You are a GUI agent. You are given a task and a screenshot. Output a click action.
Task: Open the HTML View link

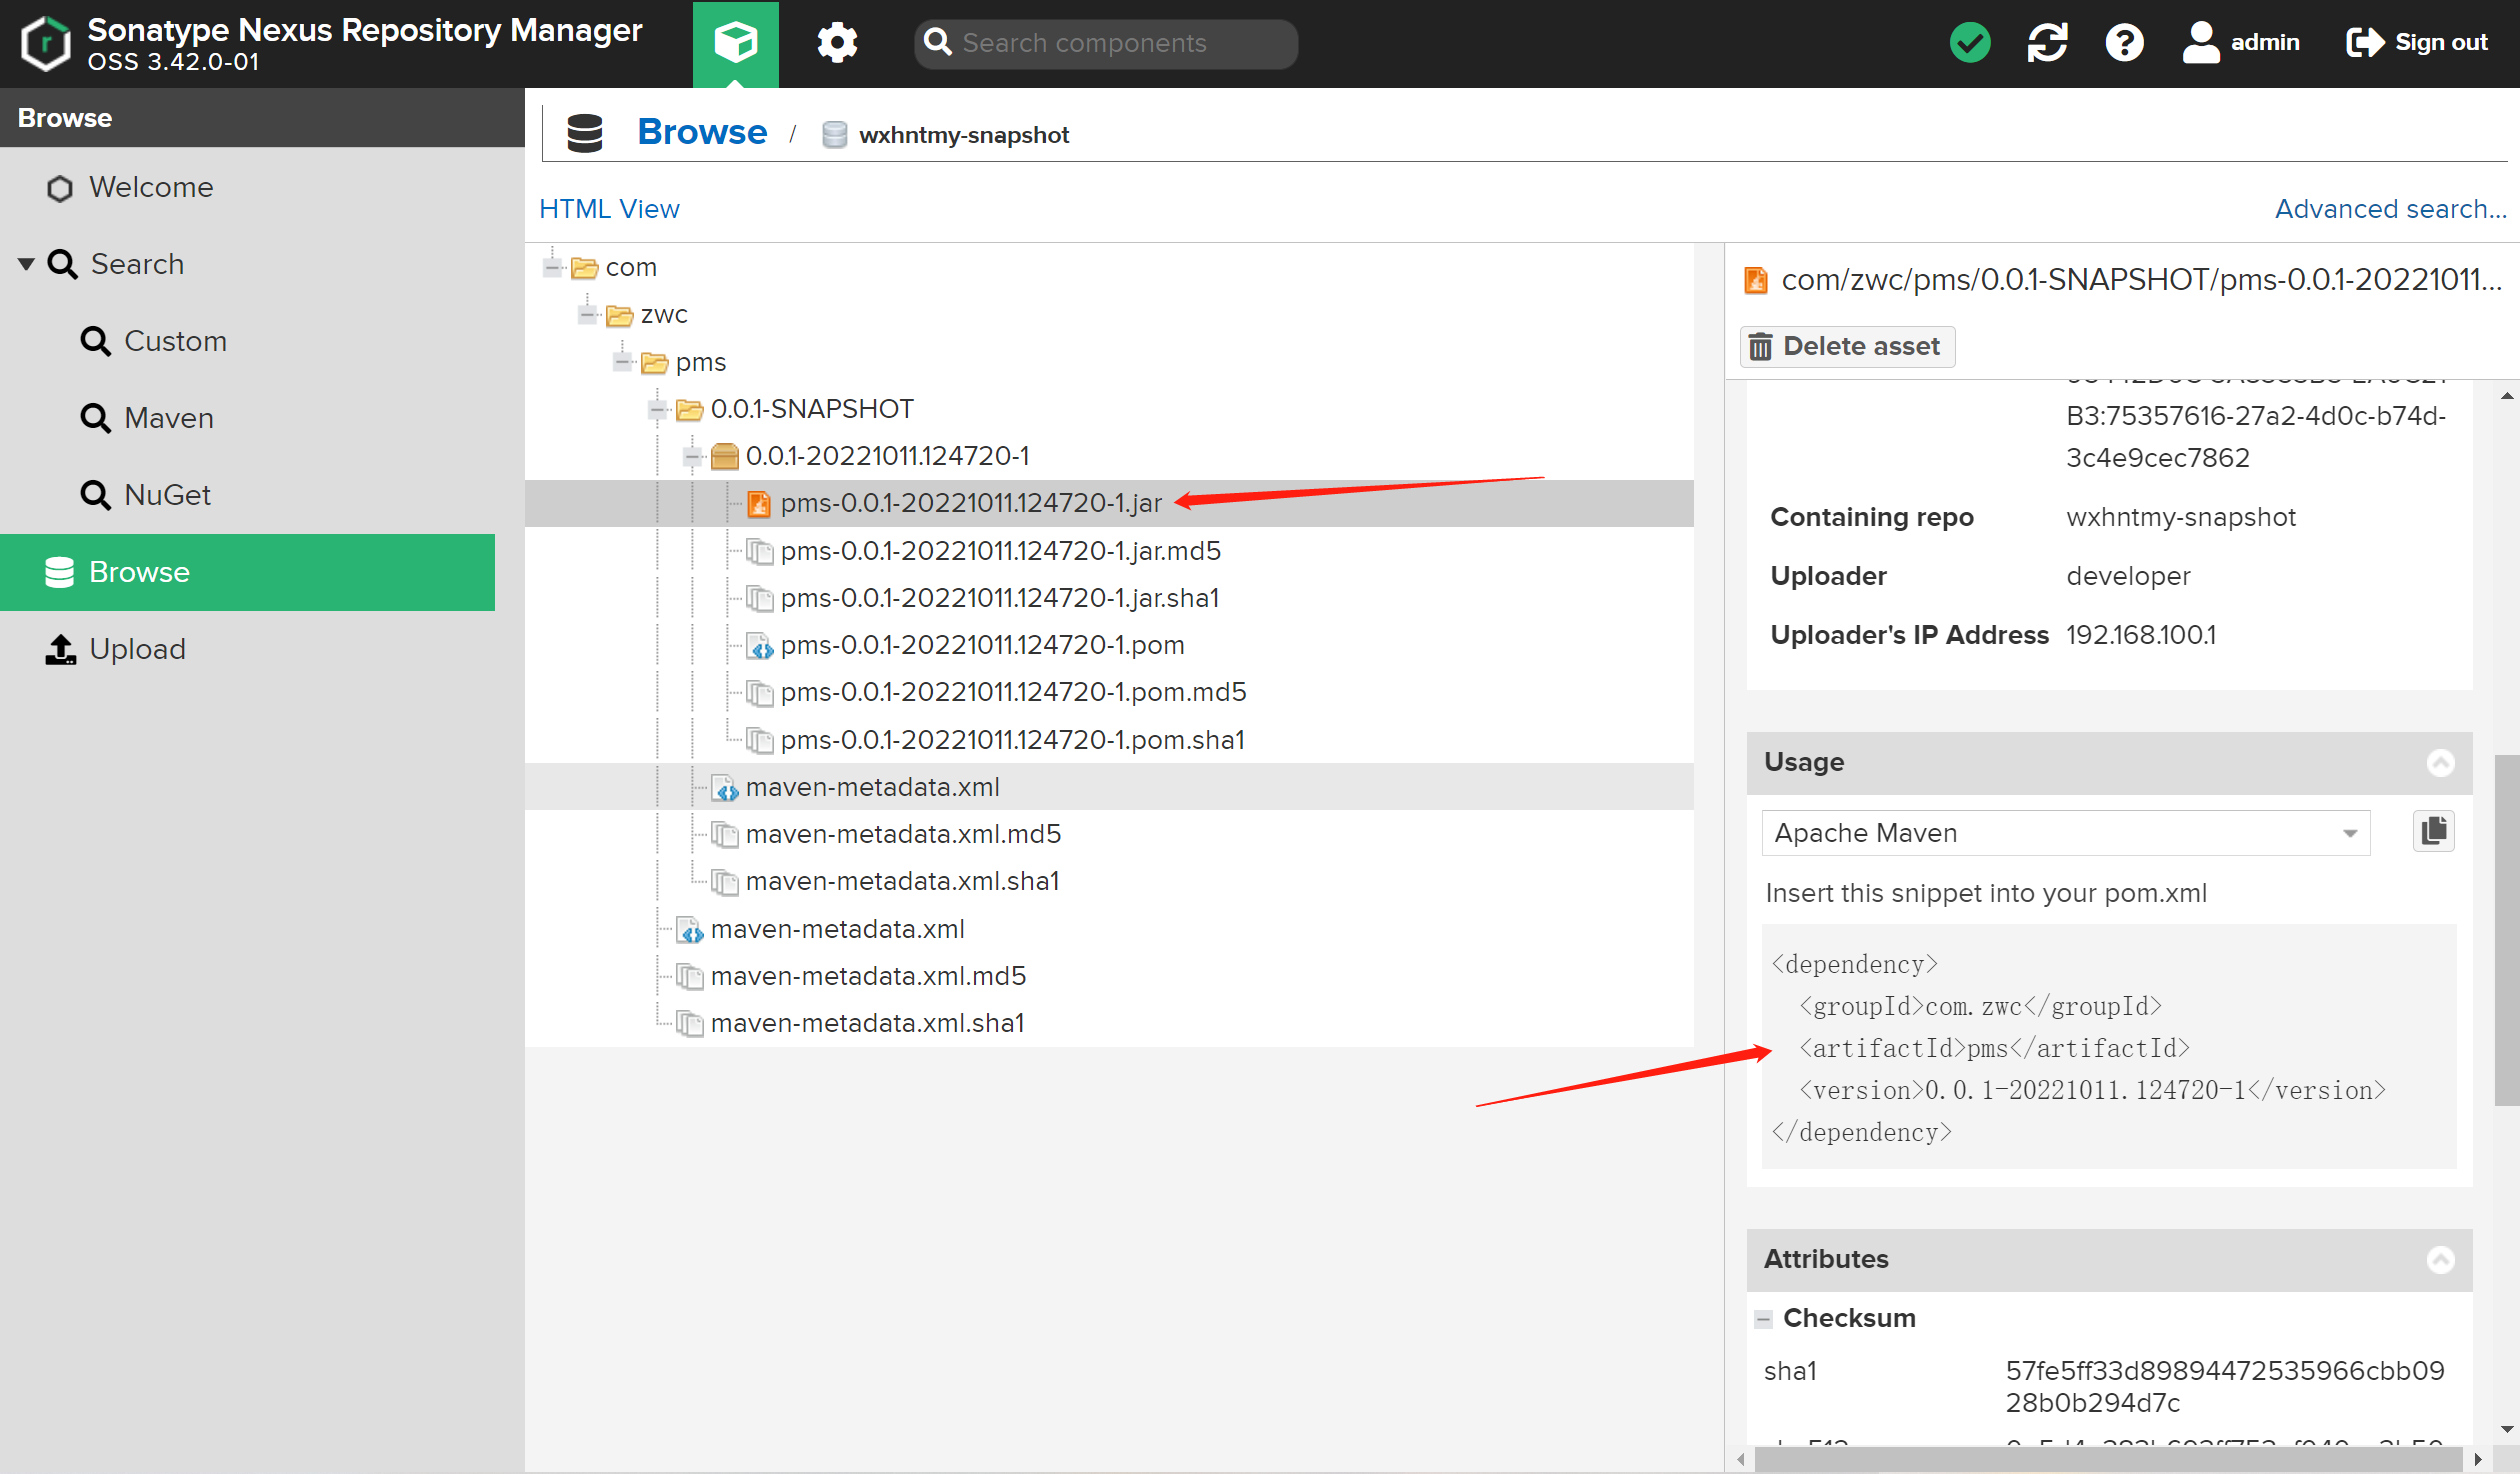coord(609,209)
